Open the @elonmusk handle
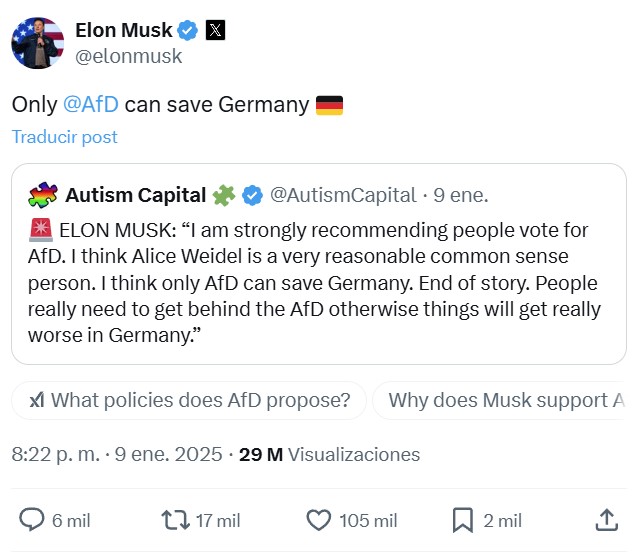Screen dimensions: 636x559 [129, 56]
